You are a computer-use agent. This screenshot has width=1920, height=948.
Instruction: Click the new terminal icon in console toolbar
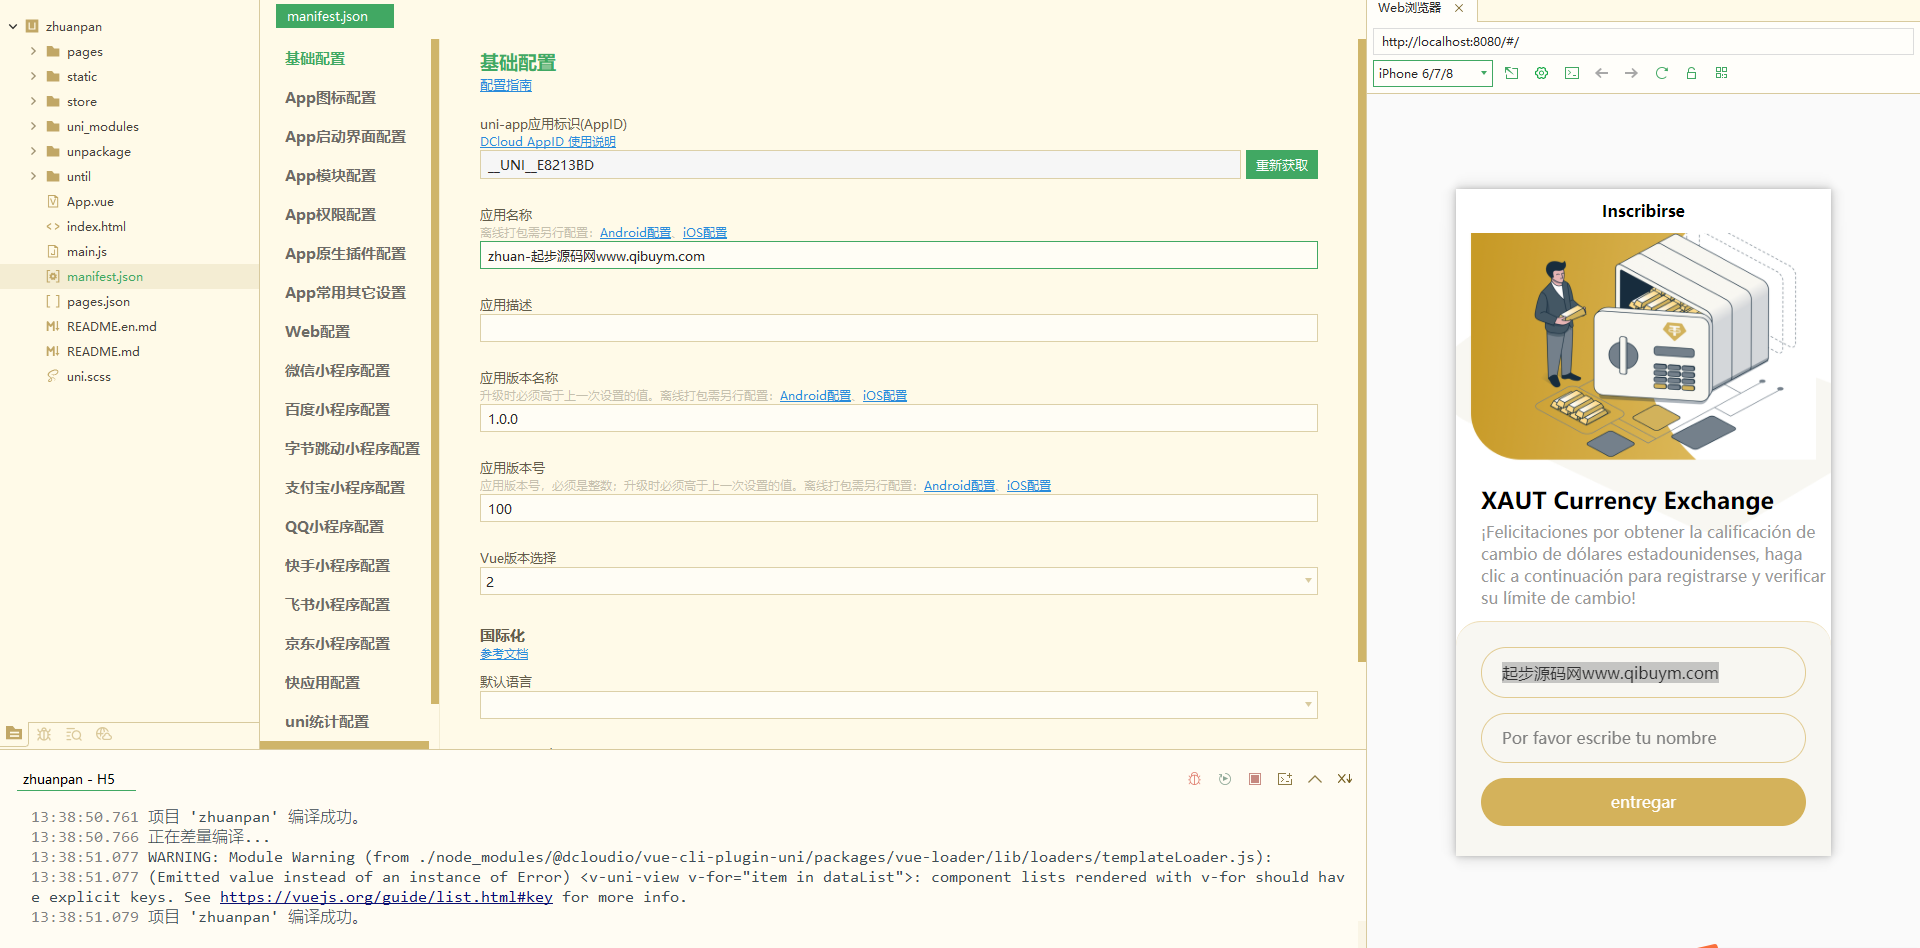coord(1284,779)
